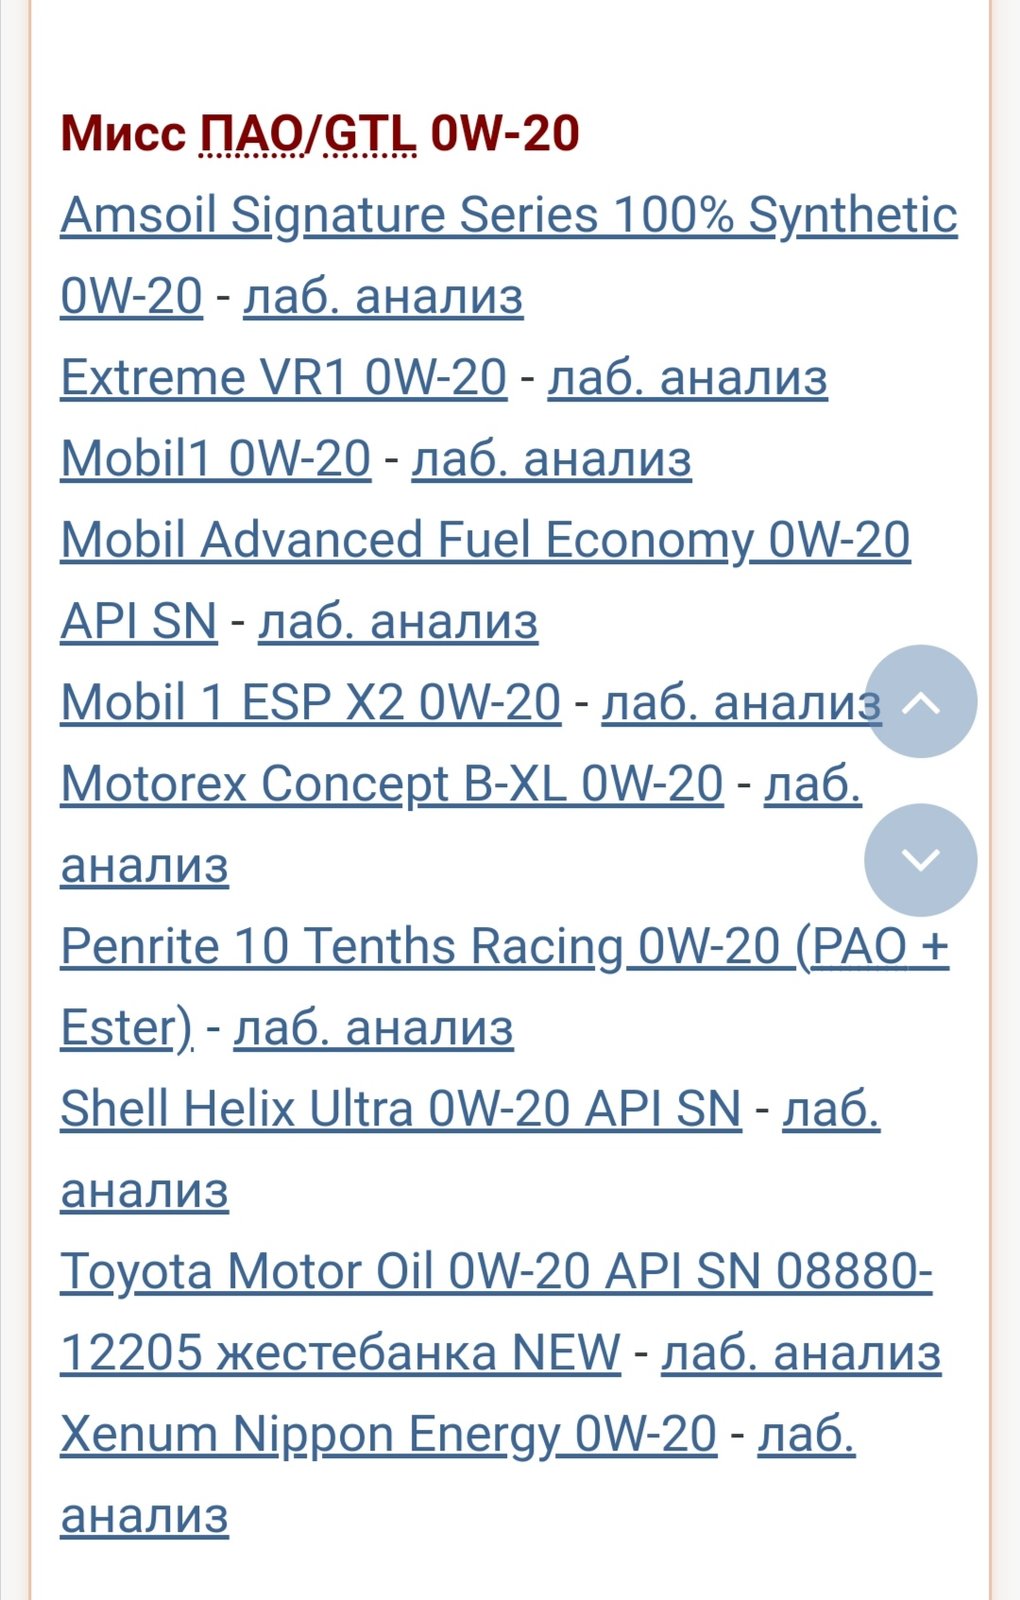Open lab analysis link beside Mobil1 0W-20
The height and width of the screenshot is (1600, 1020).
click(x=551, y=458)
